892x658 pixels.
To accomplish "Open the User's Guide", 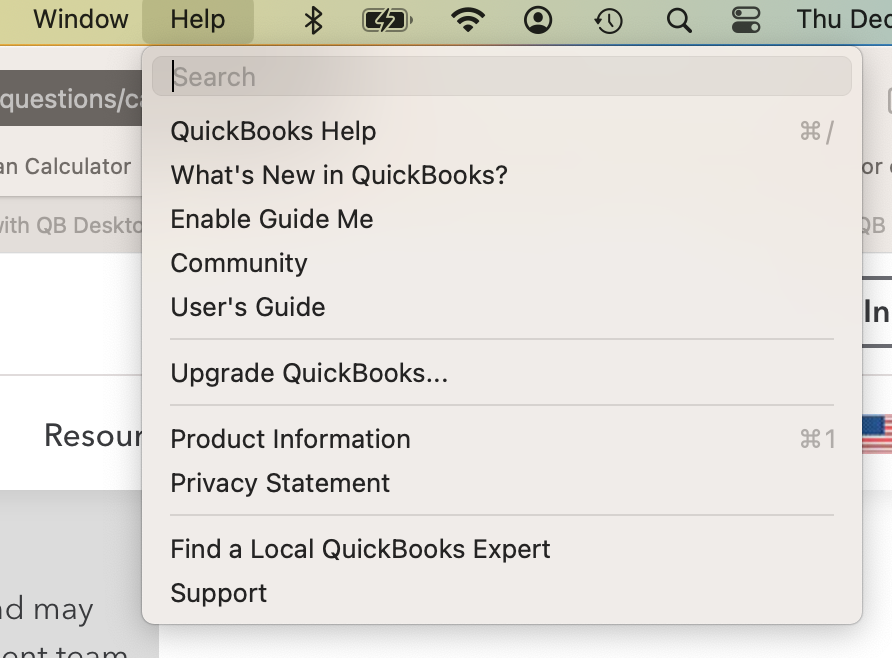I will pyautogui.click(x=248, y=307).
